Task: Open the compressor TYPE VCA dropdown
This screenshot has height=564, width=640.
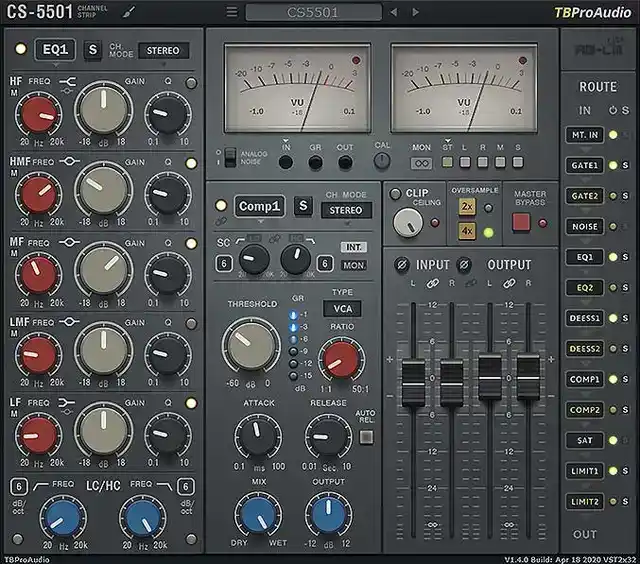Action: 342,309
